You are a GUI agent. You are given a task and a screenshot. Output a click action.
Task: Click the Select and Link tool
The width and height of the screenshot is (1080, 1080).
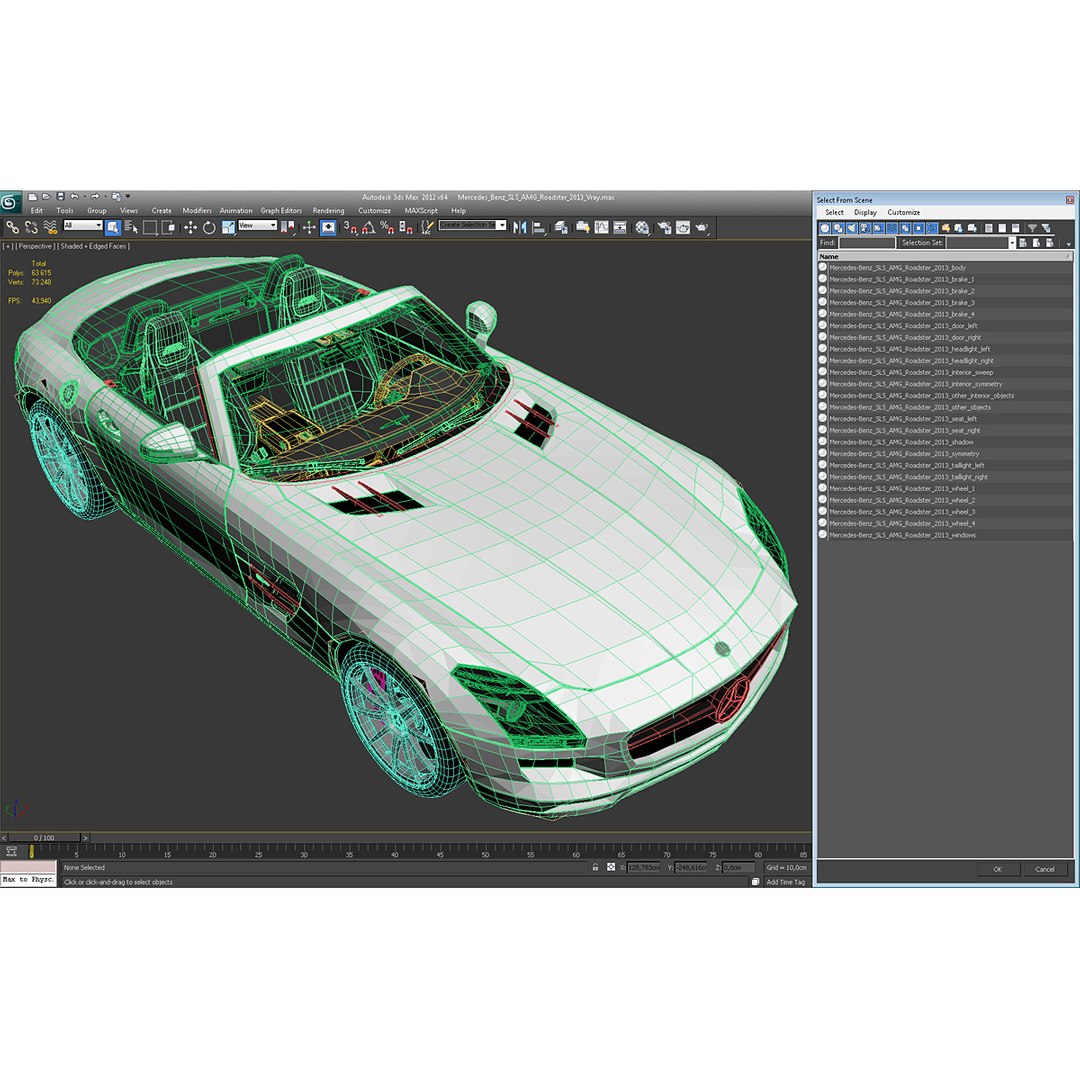[x=12, y=227]
